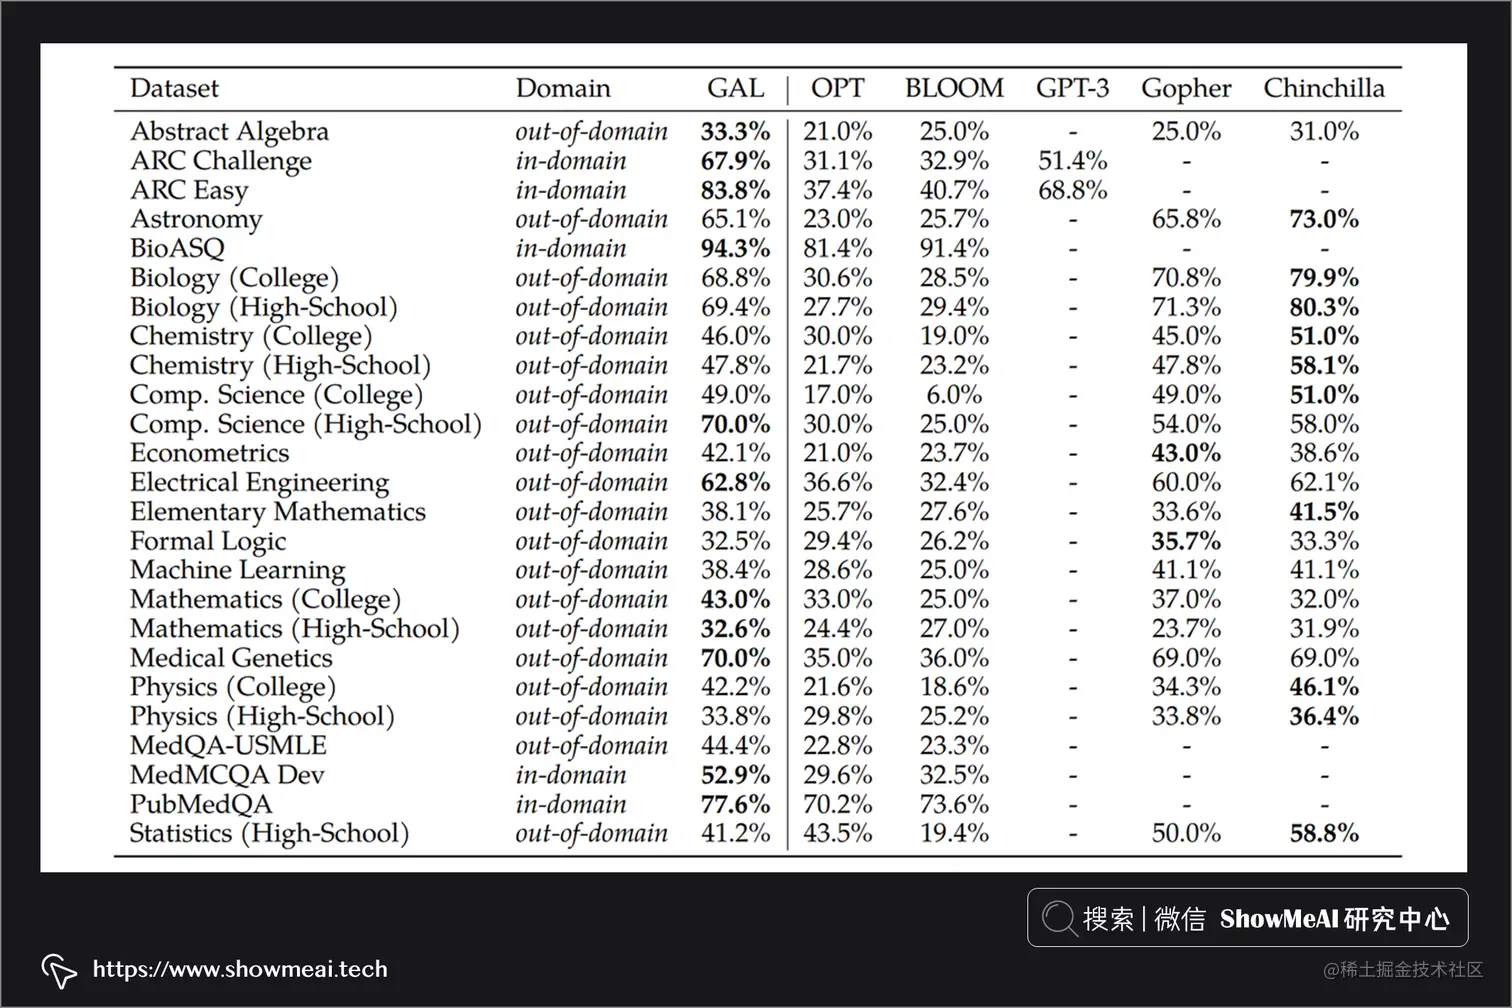Viewport: 1512px width, 1008px height.
Task: Click GAL value 52.9% for MedMCQA Dev
Action: click(x=735, y=775)
